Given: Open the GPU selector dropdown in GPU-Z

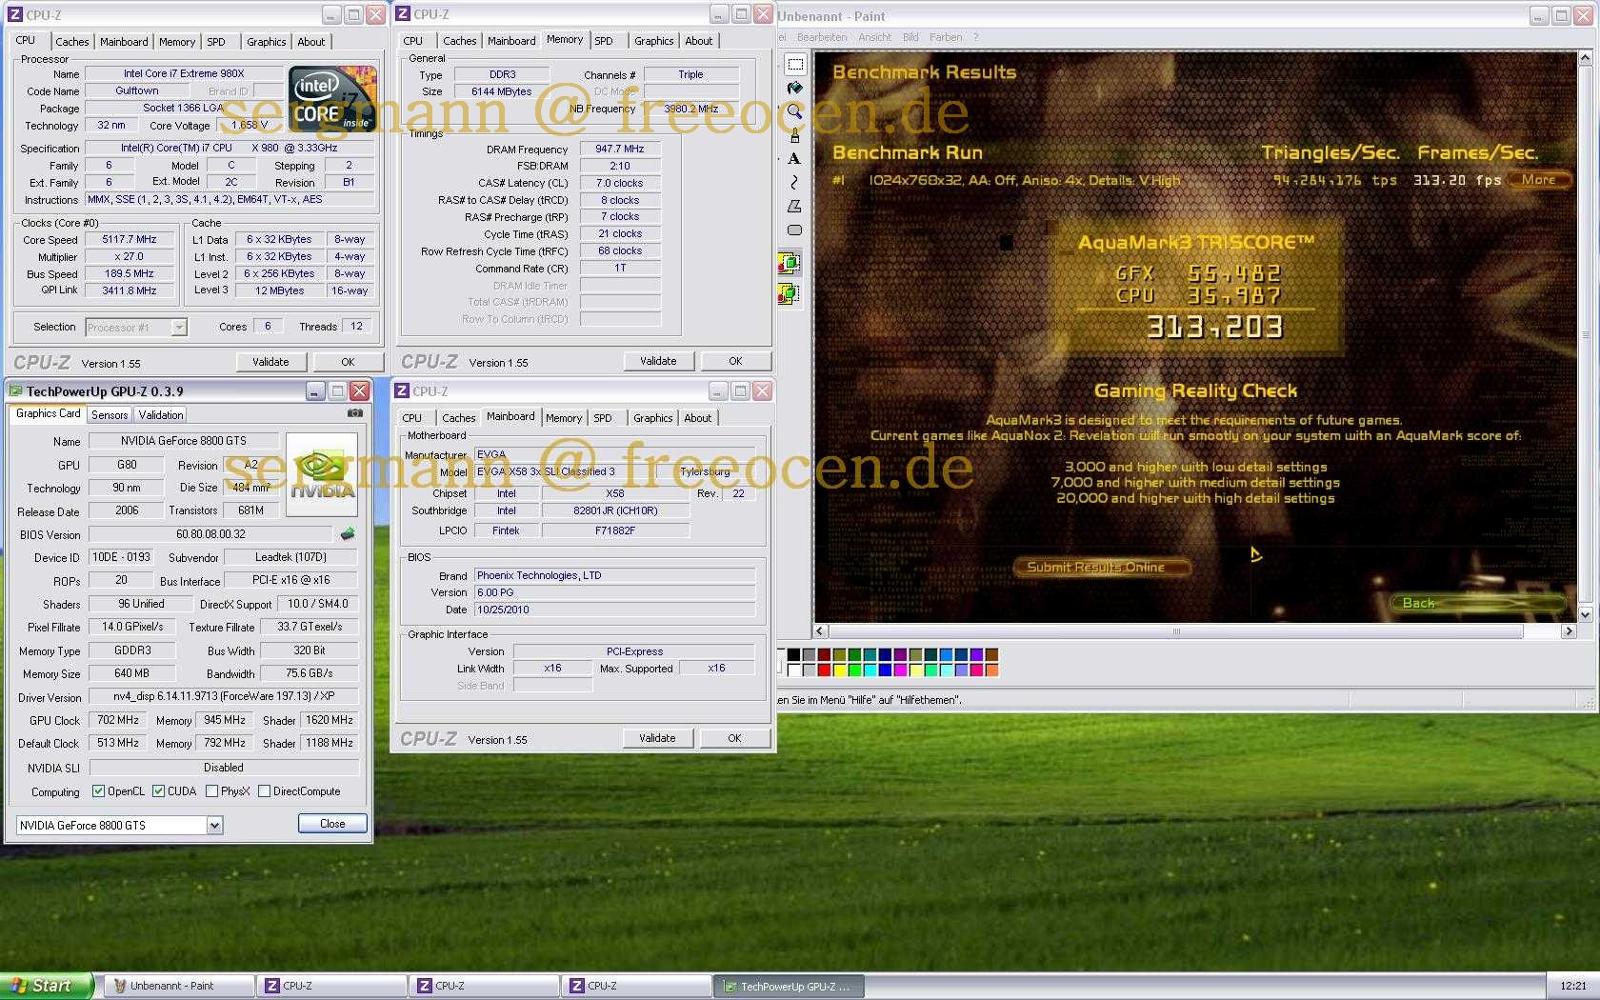Looking at the screenshot, I should tap(214, 825).
